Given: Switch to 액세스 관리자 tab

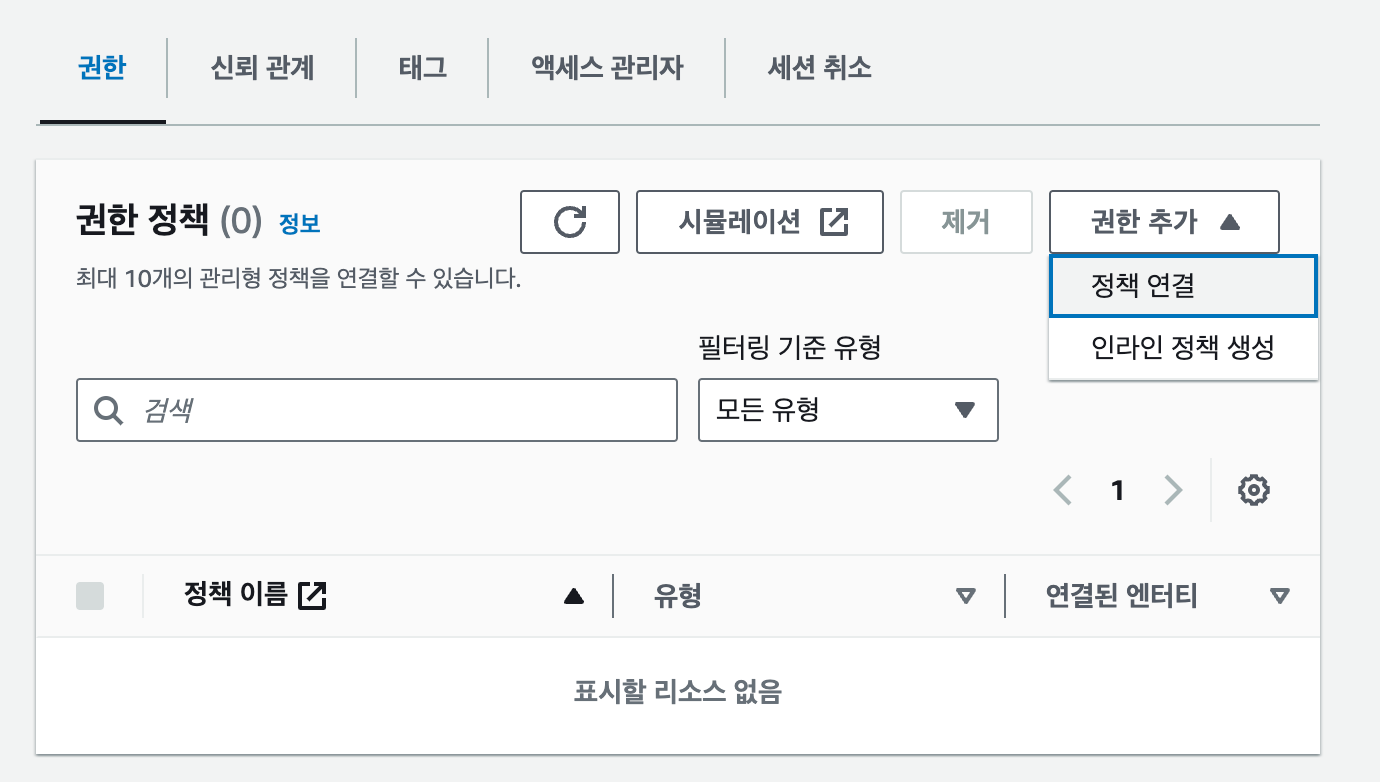Looking at the screenshot, I should point(607,68).
